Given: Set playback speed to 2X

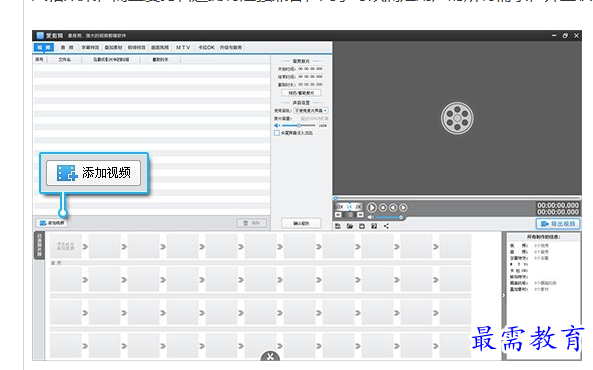Looking at the screenshot, I should [x=358, y=207].
